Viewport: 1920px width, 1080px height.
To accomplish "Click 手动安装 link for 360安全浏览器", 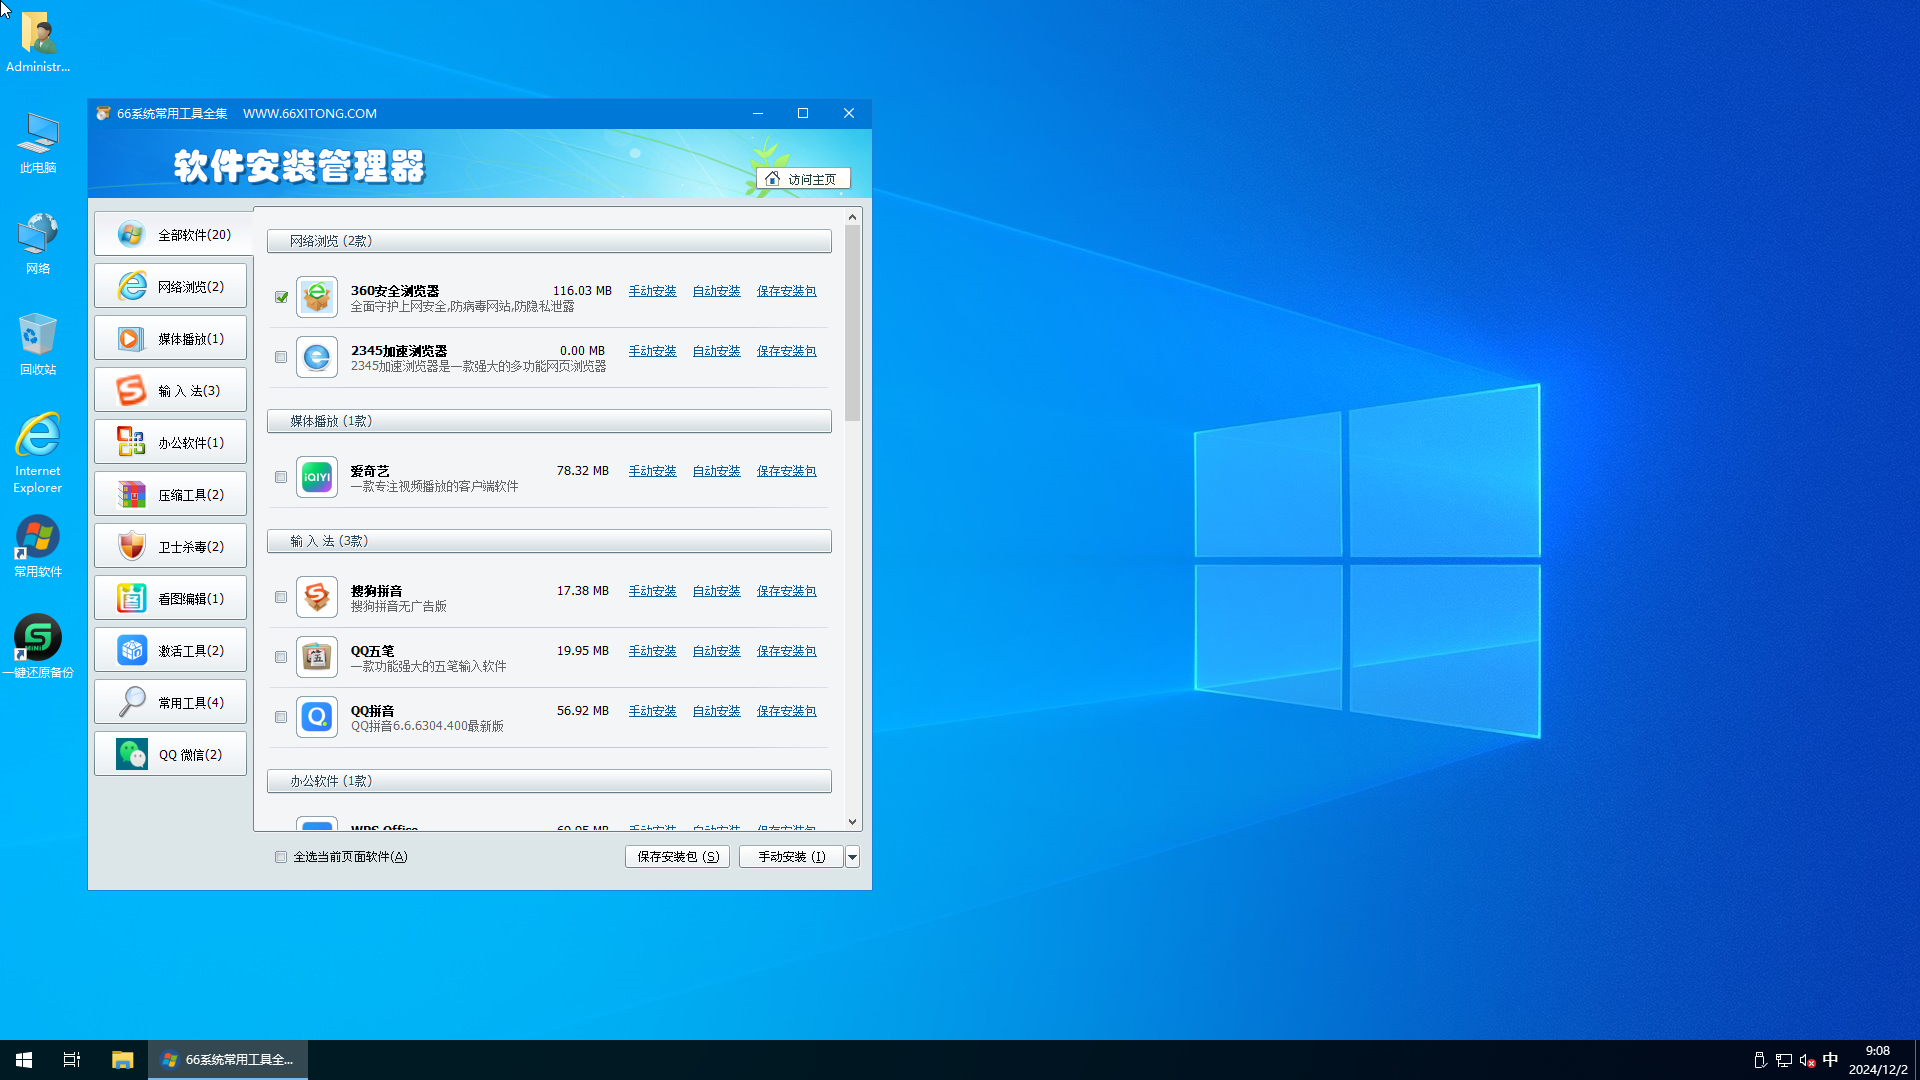I will click(x=652, y=291).
